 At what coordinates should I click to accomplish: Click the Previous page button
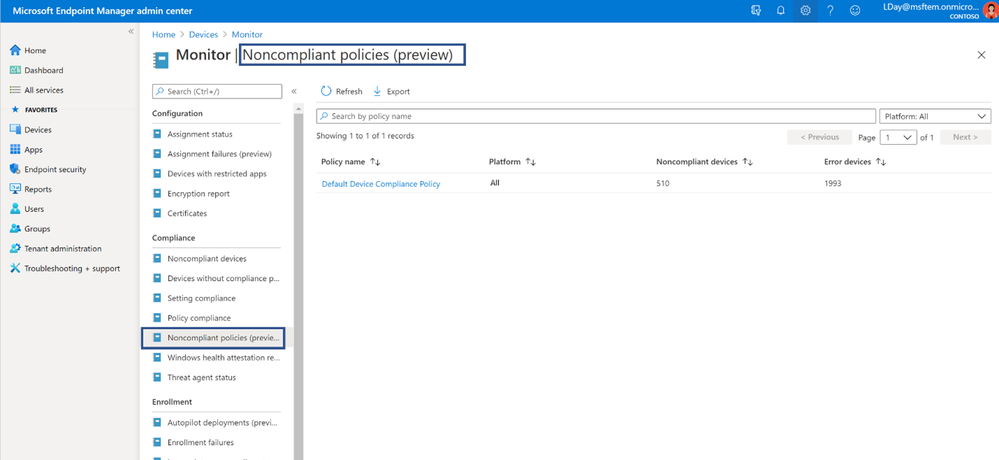[819, 137]
